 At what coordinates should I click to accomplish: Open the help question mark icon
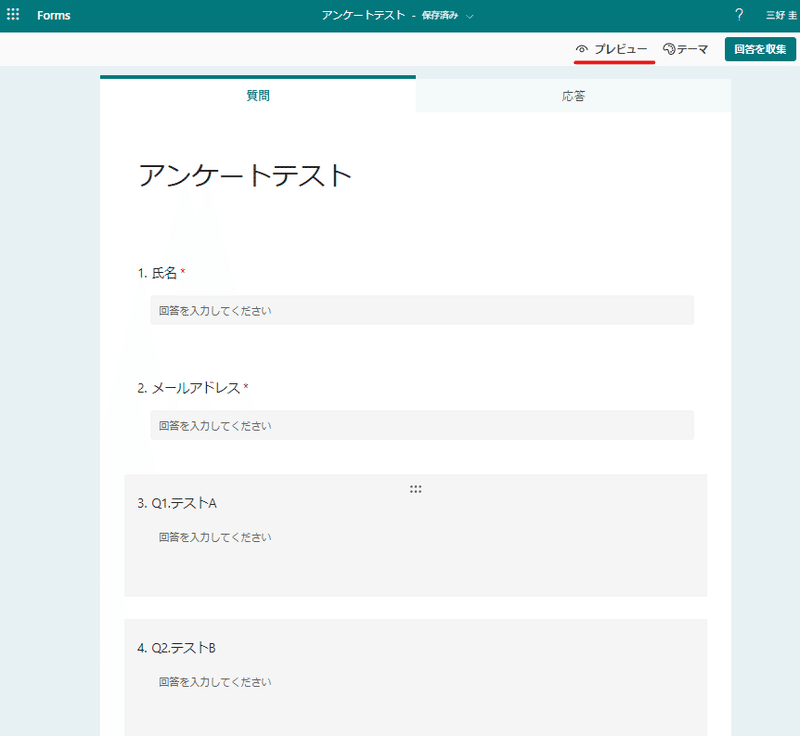click(739, 15)
